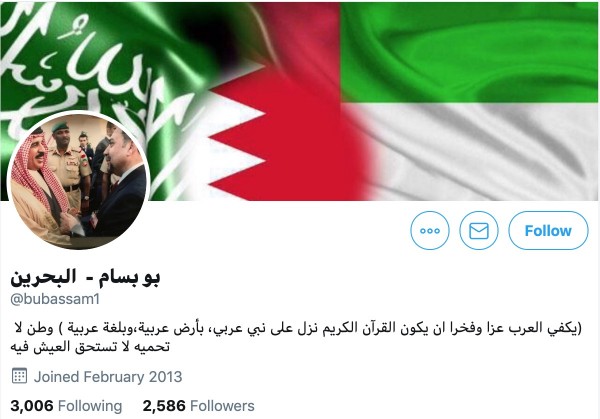Screen dimensions: 600x419
Task: Open the 3,006 Following list
Action: pyautogui.click(x=66, y=406)
